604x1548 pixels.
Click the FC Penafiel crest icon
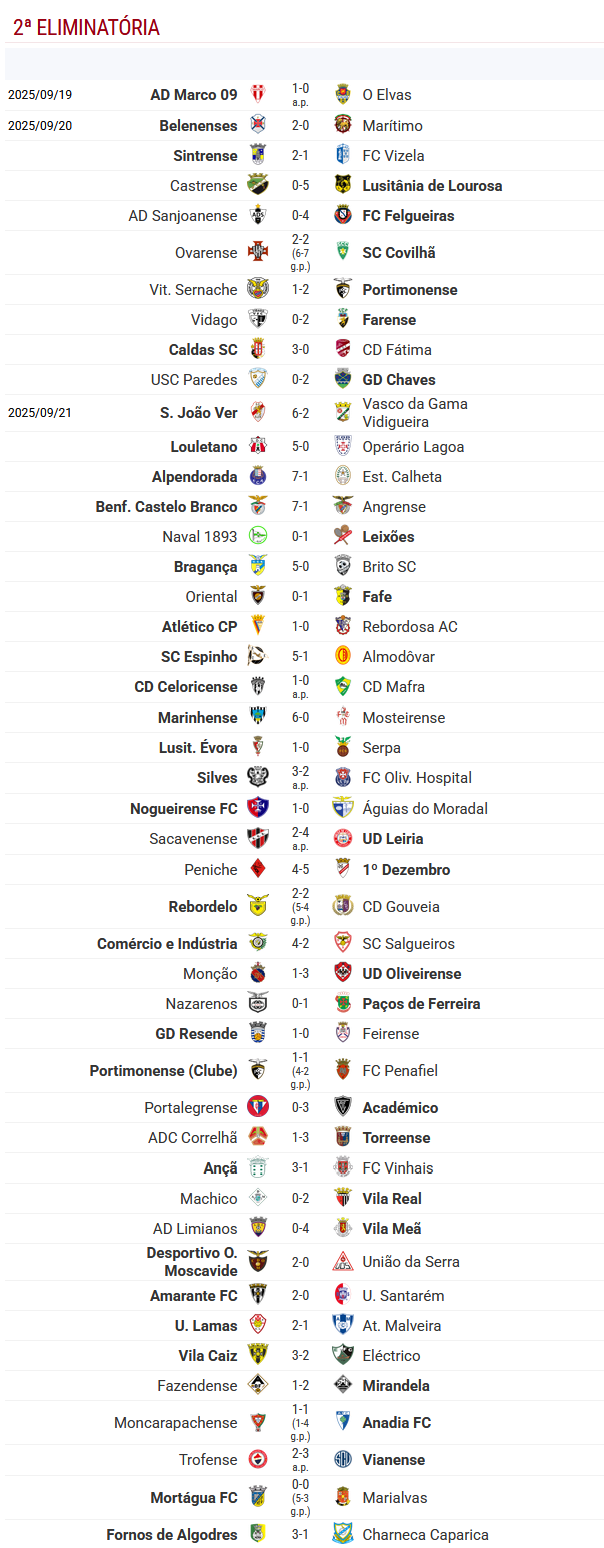click(x=343, y=1071)
